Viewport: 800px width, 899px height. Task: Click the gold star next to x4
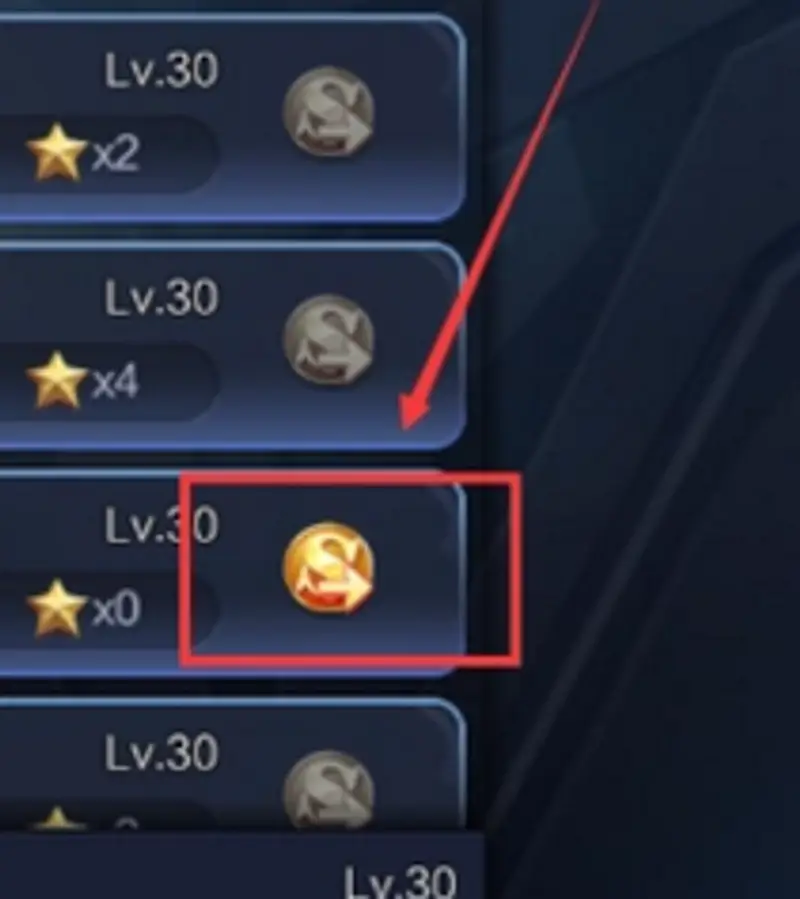pos(56,380)
